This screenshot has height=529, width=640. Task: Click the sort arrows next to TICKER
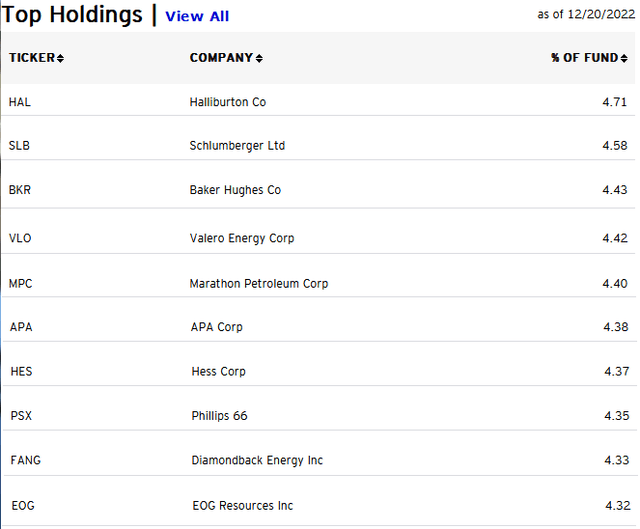[60, 58]
